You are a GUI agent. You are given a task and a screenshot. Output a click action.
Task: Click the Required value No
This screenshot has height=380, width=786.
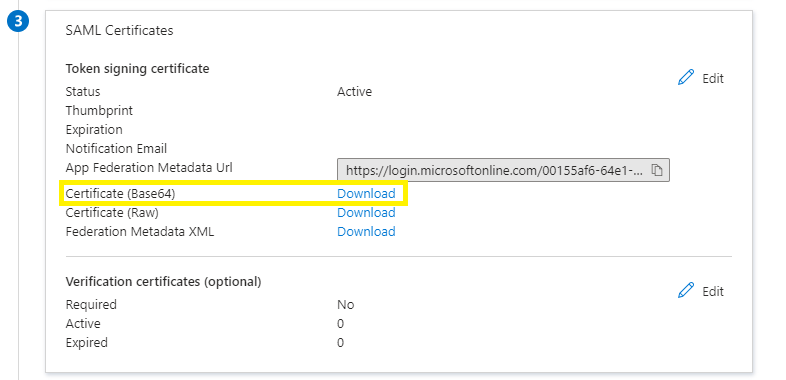tap(345, 305)
